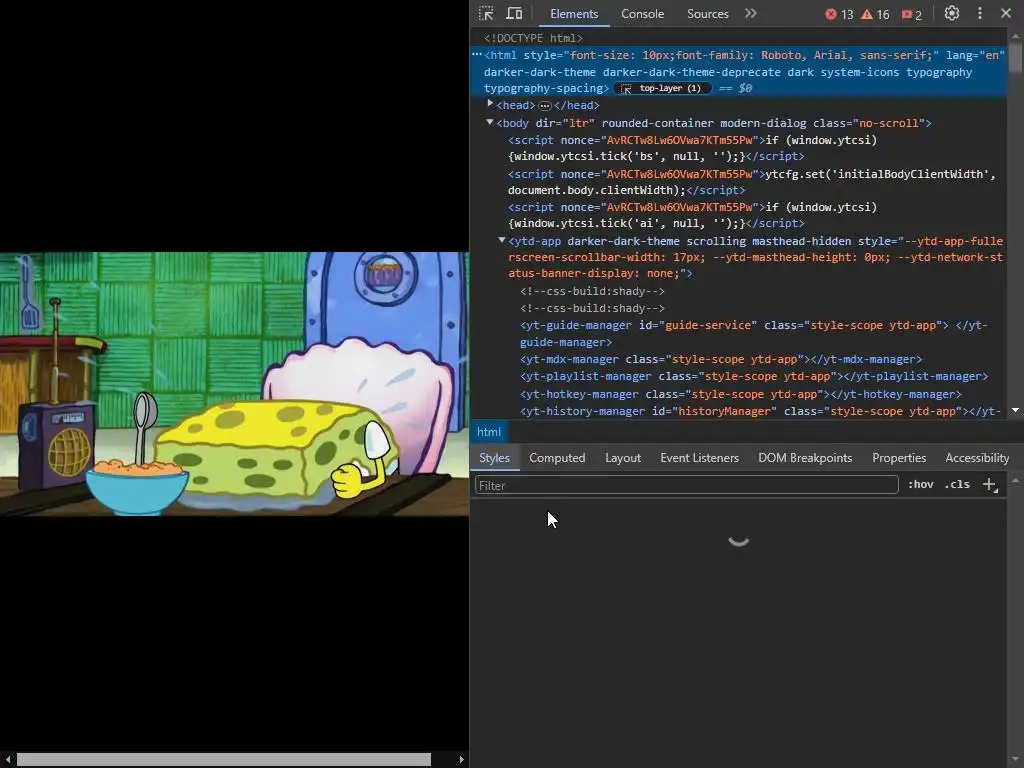Click the SpongeBob video frame
The width and height of the screenshot is (1024, 768).
234,384
